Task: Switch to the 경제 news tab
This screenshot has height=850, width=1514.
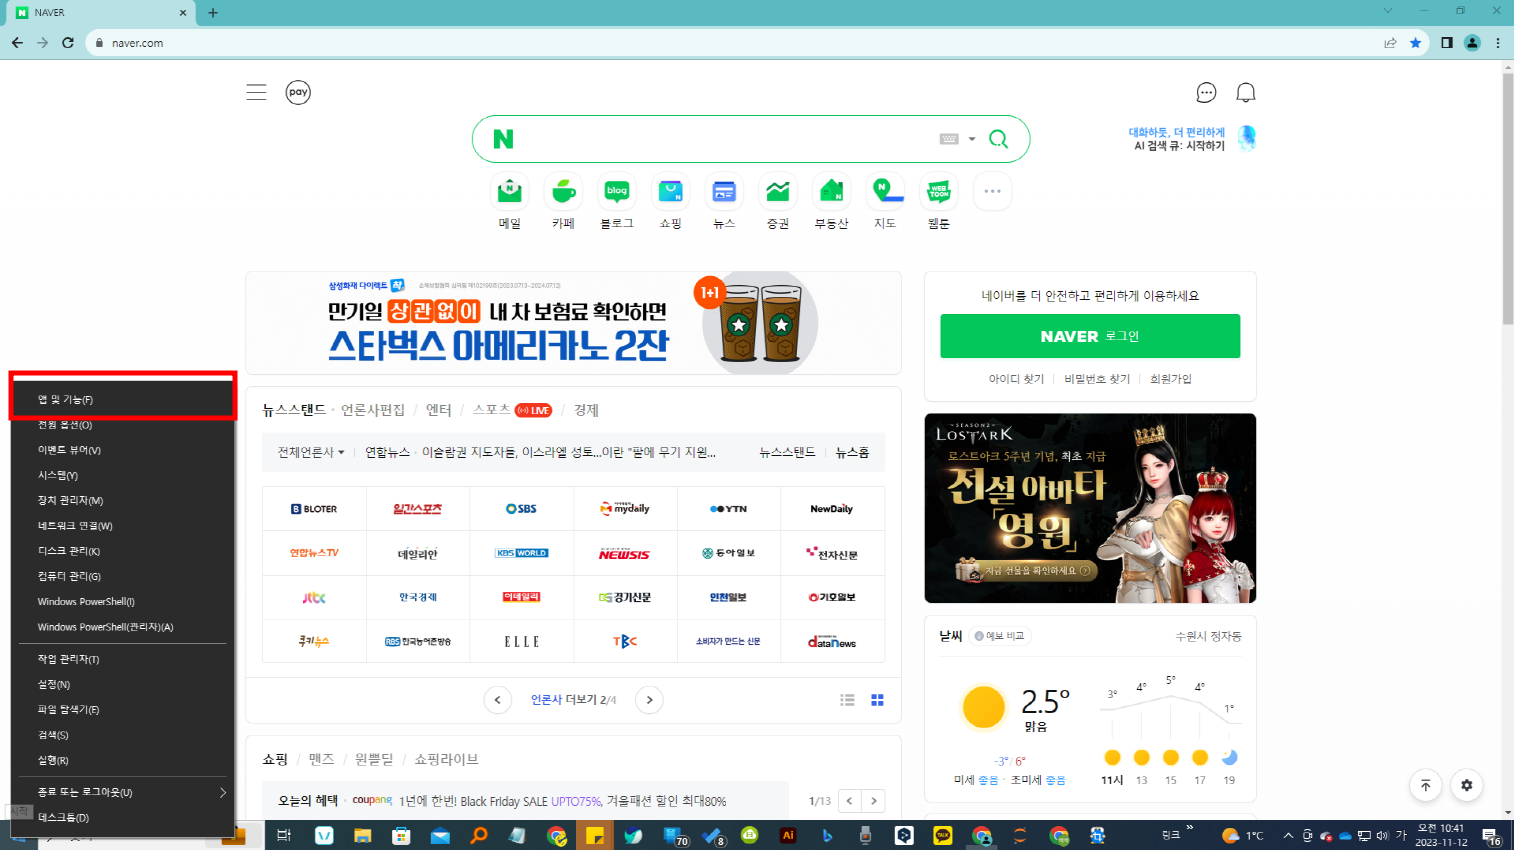Action: (x=588, y=410)
